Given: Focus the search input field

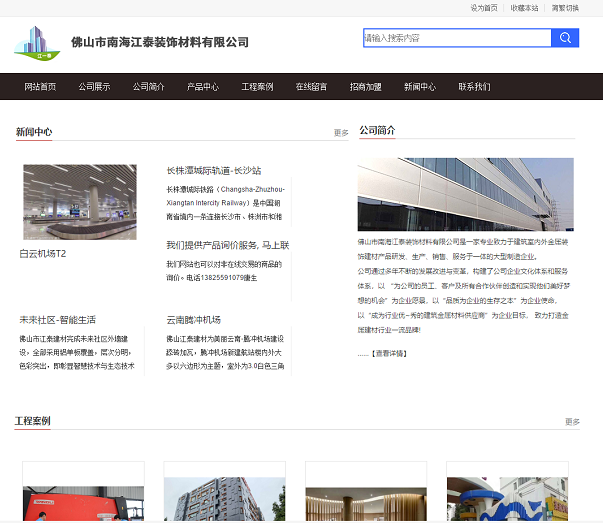Looking at the screenshot, I should pyautogui.click(x=456, y=38).
